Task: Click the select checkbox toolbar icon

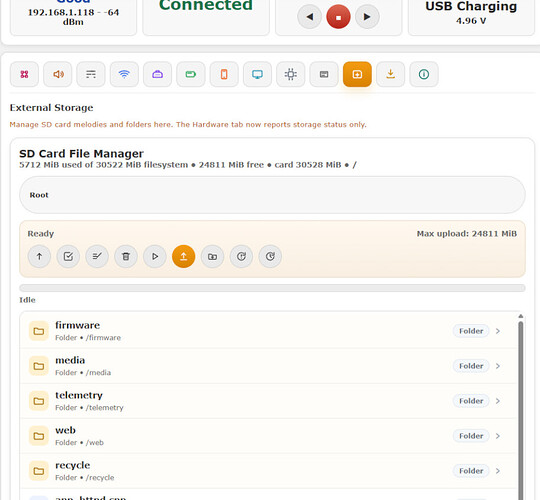Action: pyautogui.click(x=68, y=257)
